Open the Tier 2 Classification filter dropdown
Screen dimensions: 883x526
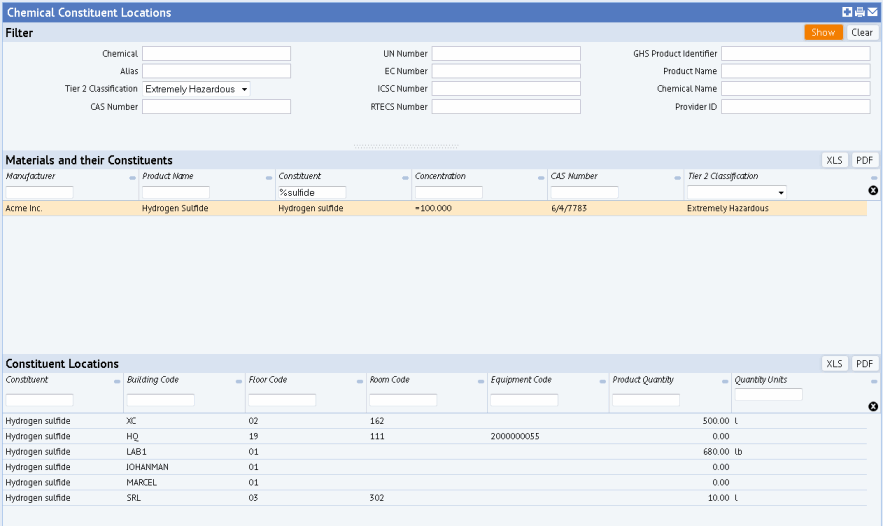(196, 89)
